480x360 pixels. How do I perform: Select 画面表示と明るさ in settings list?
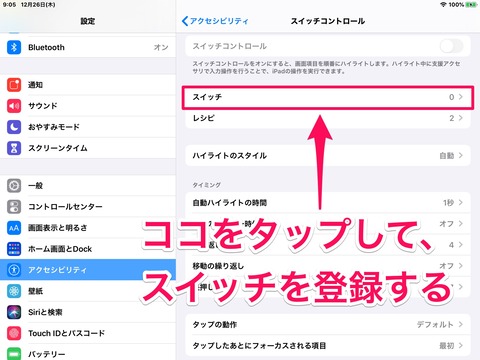pyautogui.click(x=88, y=228)
